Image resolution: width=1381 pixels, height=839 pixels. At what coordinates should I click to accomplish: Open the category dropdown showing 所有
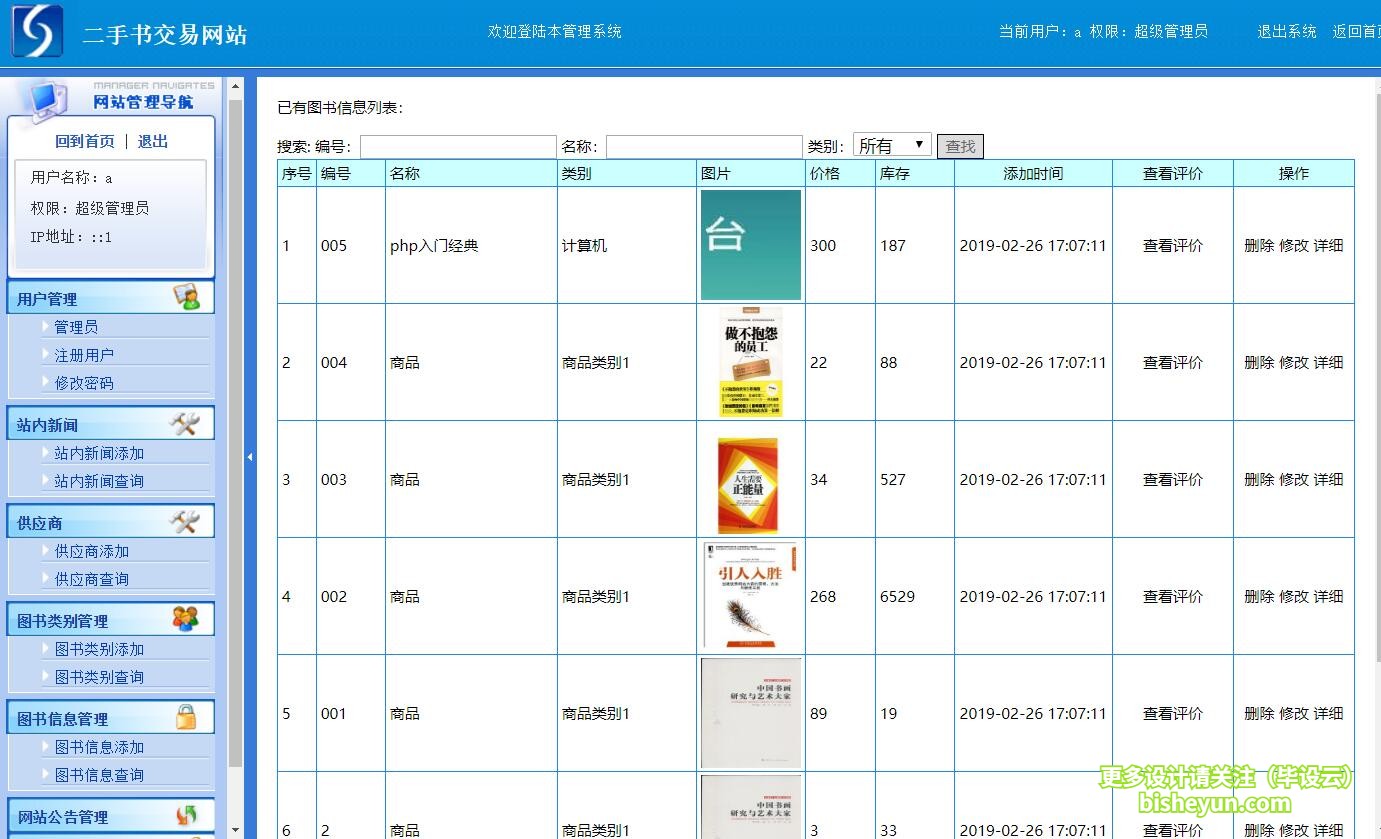click(x=892, y=146)
